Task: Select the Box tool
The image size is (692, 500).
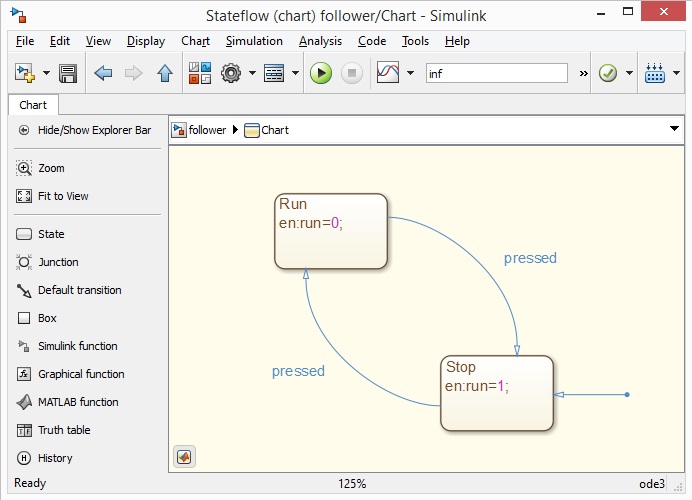Action: point(36,318)
